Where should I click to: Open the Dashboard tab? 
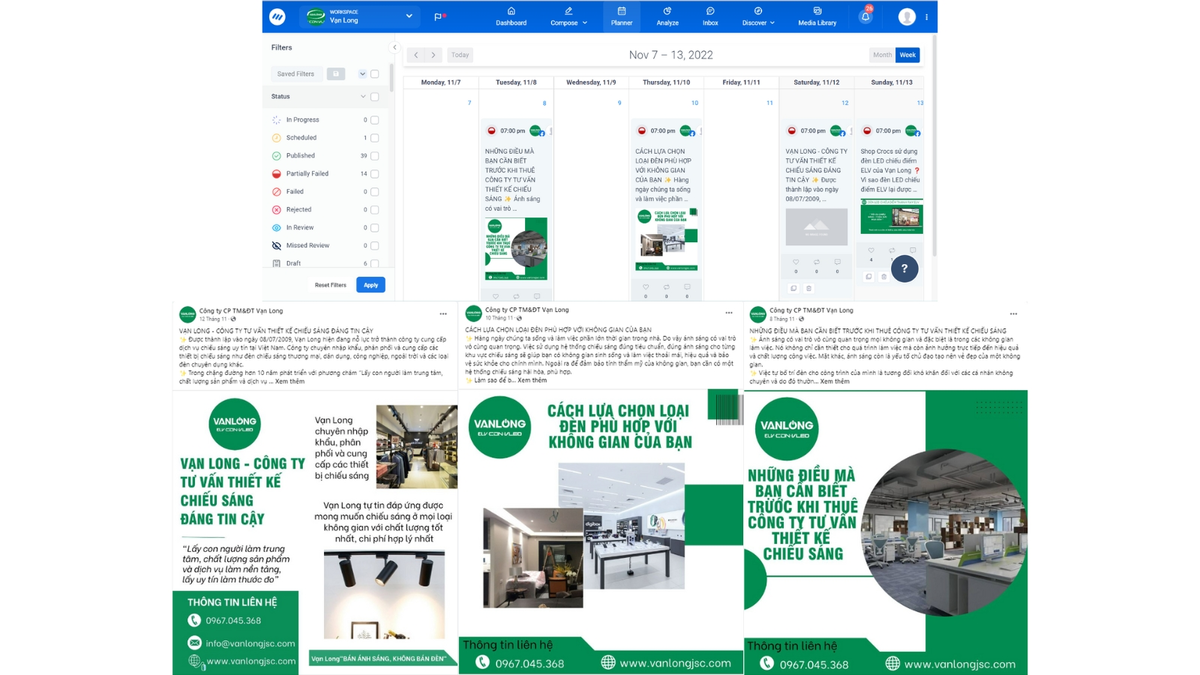click(x=511, y=17)
